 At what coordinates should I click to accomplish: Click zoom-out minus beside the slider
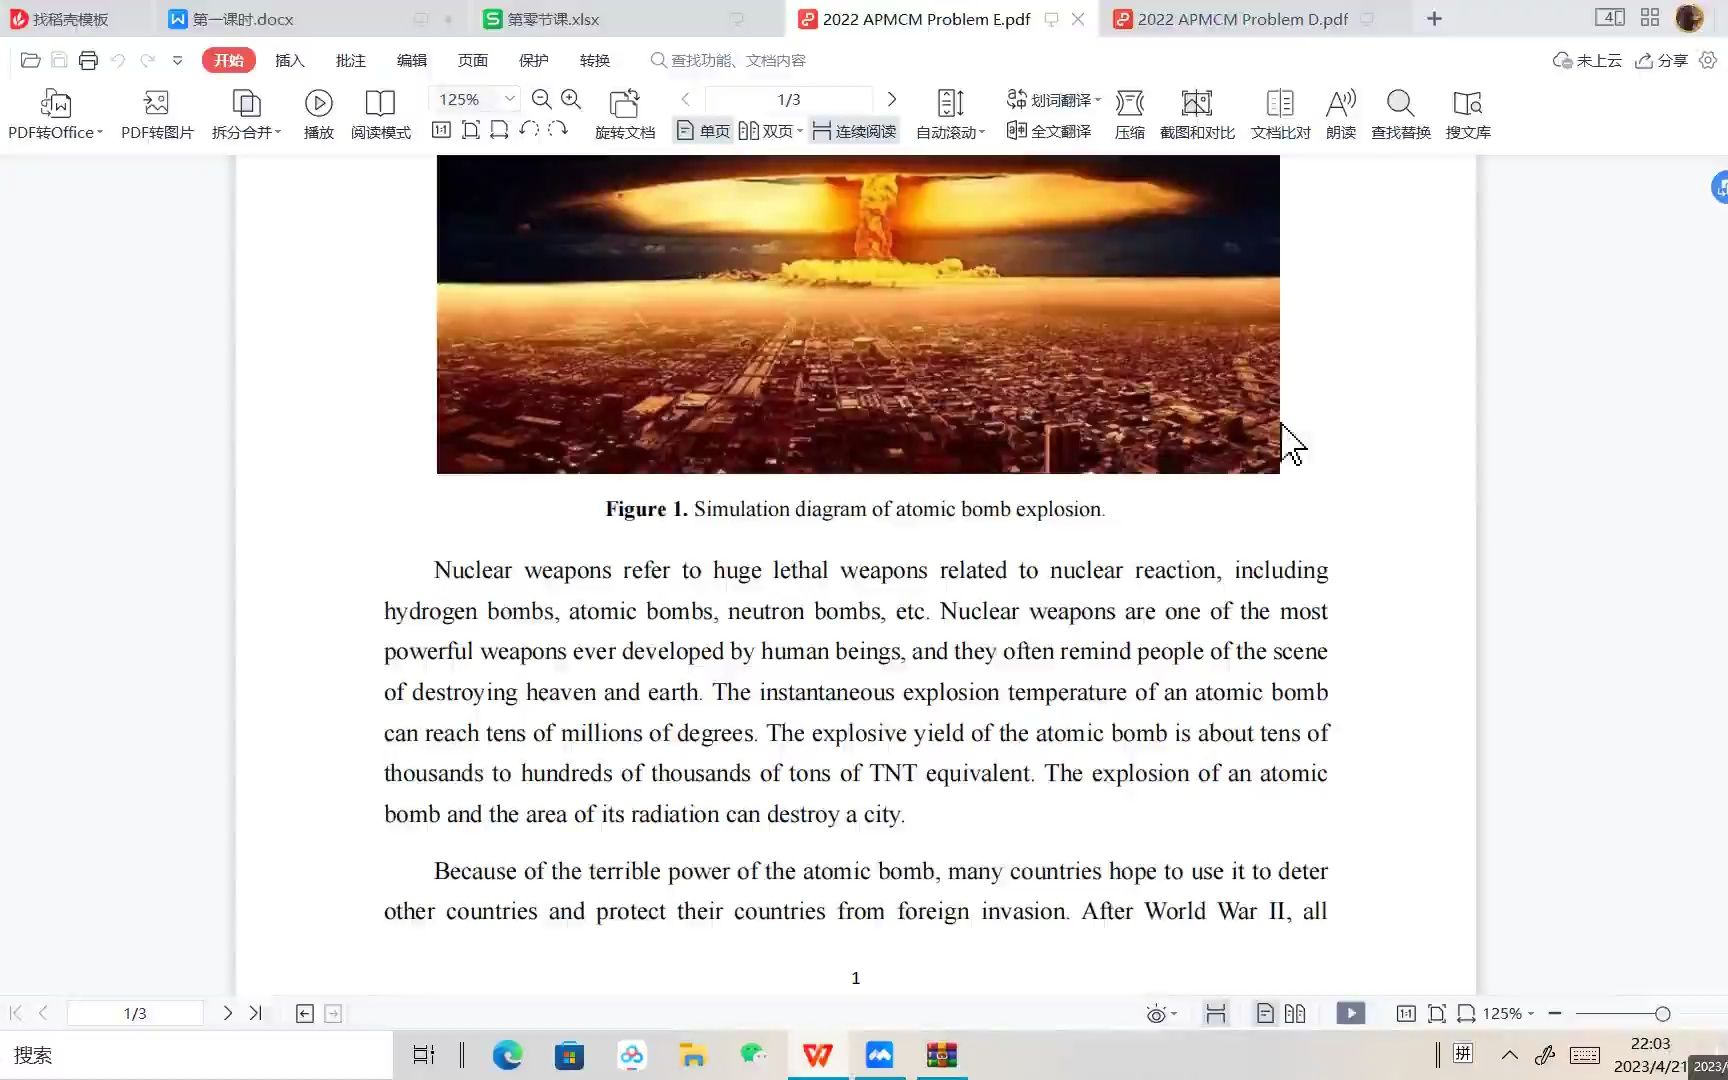(1555, 1013)
